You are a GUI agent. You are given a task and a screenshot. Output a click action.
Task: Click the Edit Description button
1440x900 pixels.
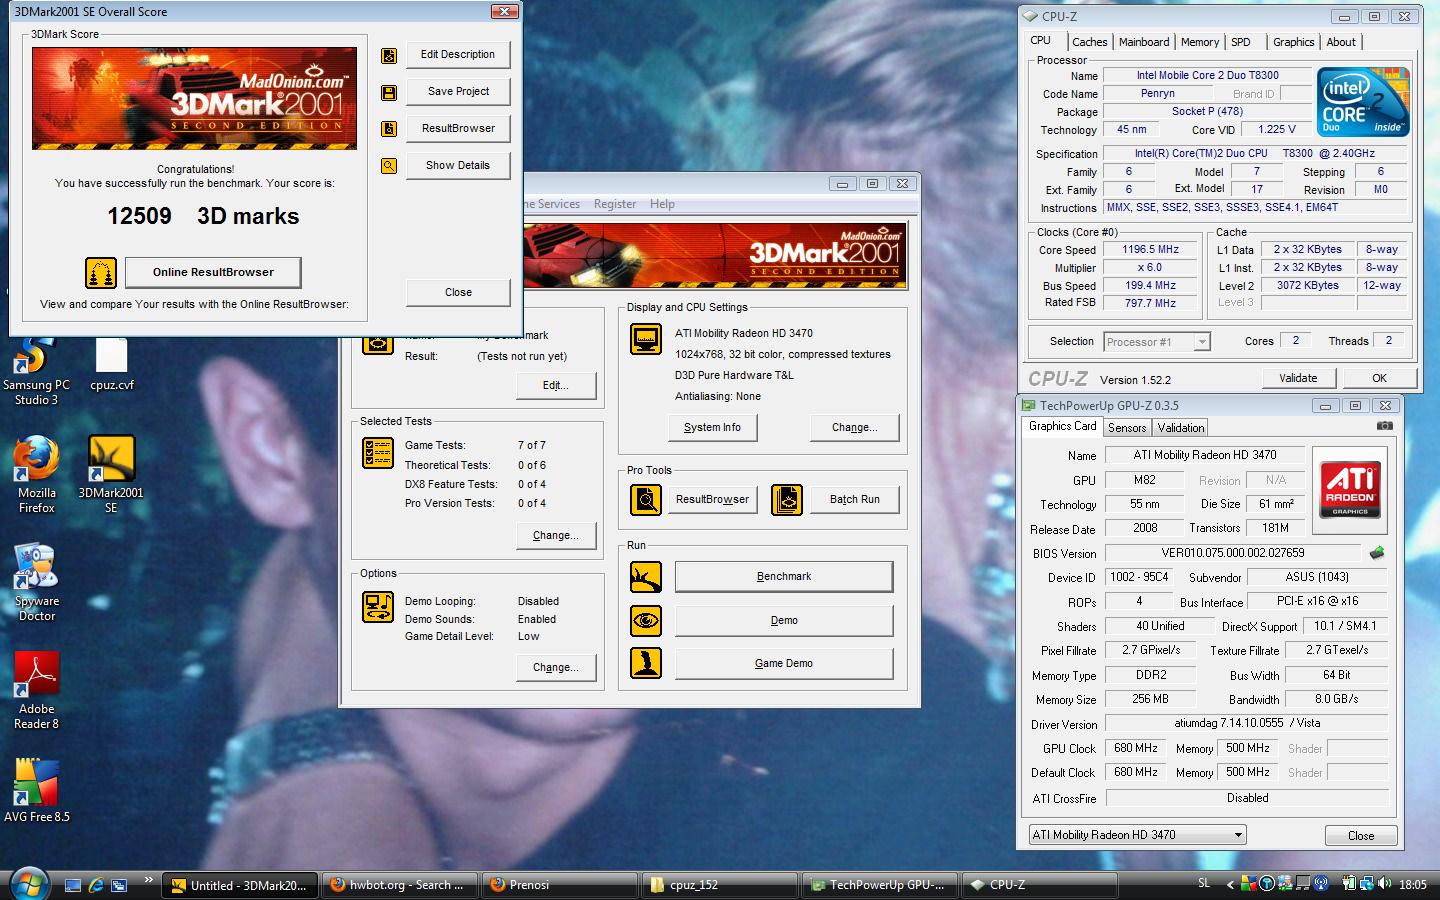458,55
